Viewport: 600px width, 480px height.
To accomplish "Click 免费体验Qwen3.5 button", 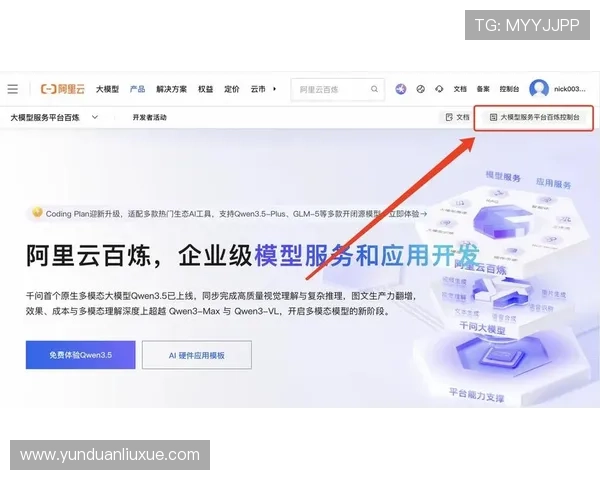I will [80, 355].
